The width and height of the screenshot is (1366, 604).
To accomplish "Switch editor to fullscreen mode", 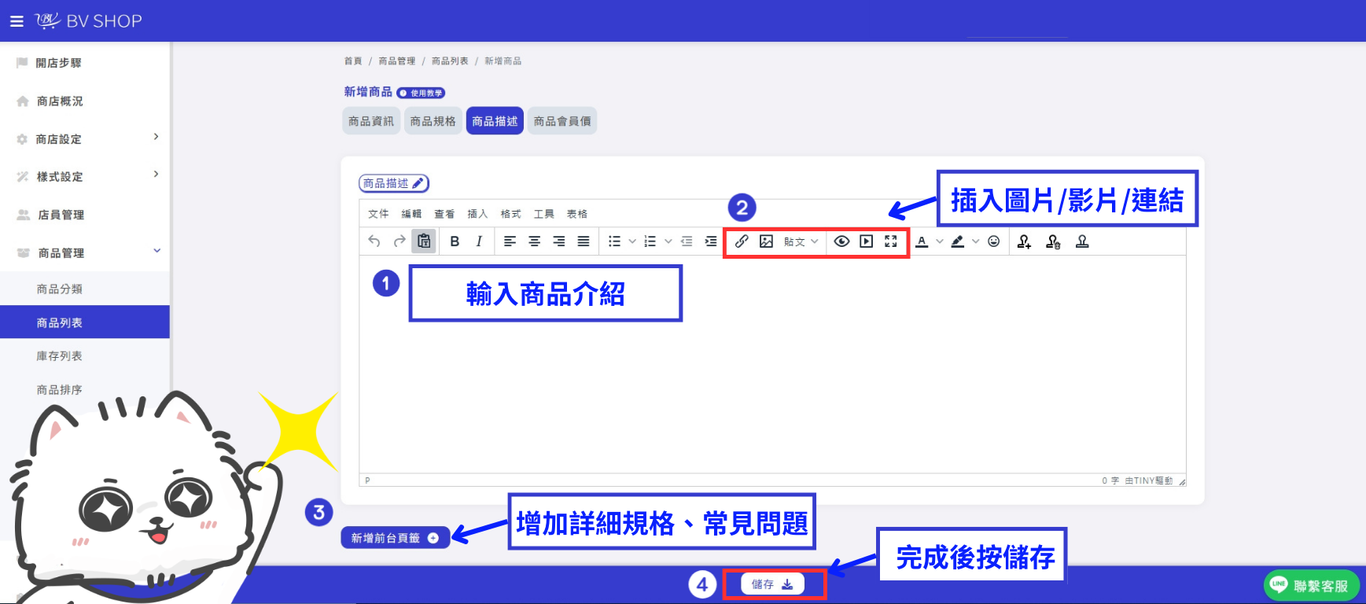I will click(x=891, y=241).
